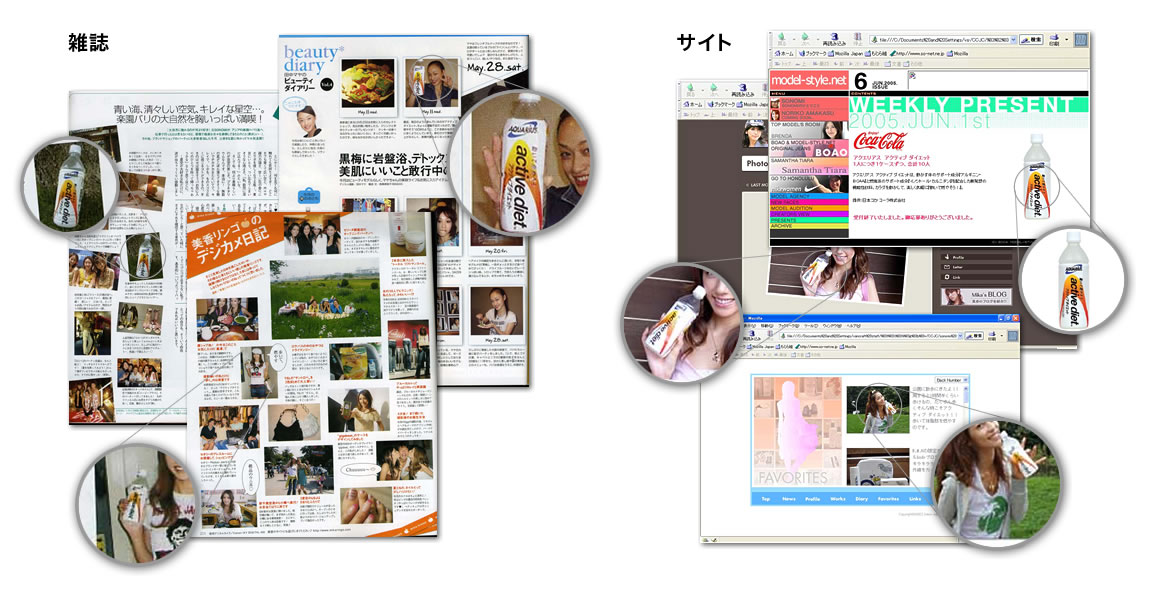Image resolution: width=1150 pixels, height=591 pixels.
Task: Click print icon in bottom Mozilla window
Action: pos(992,335)
